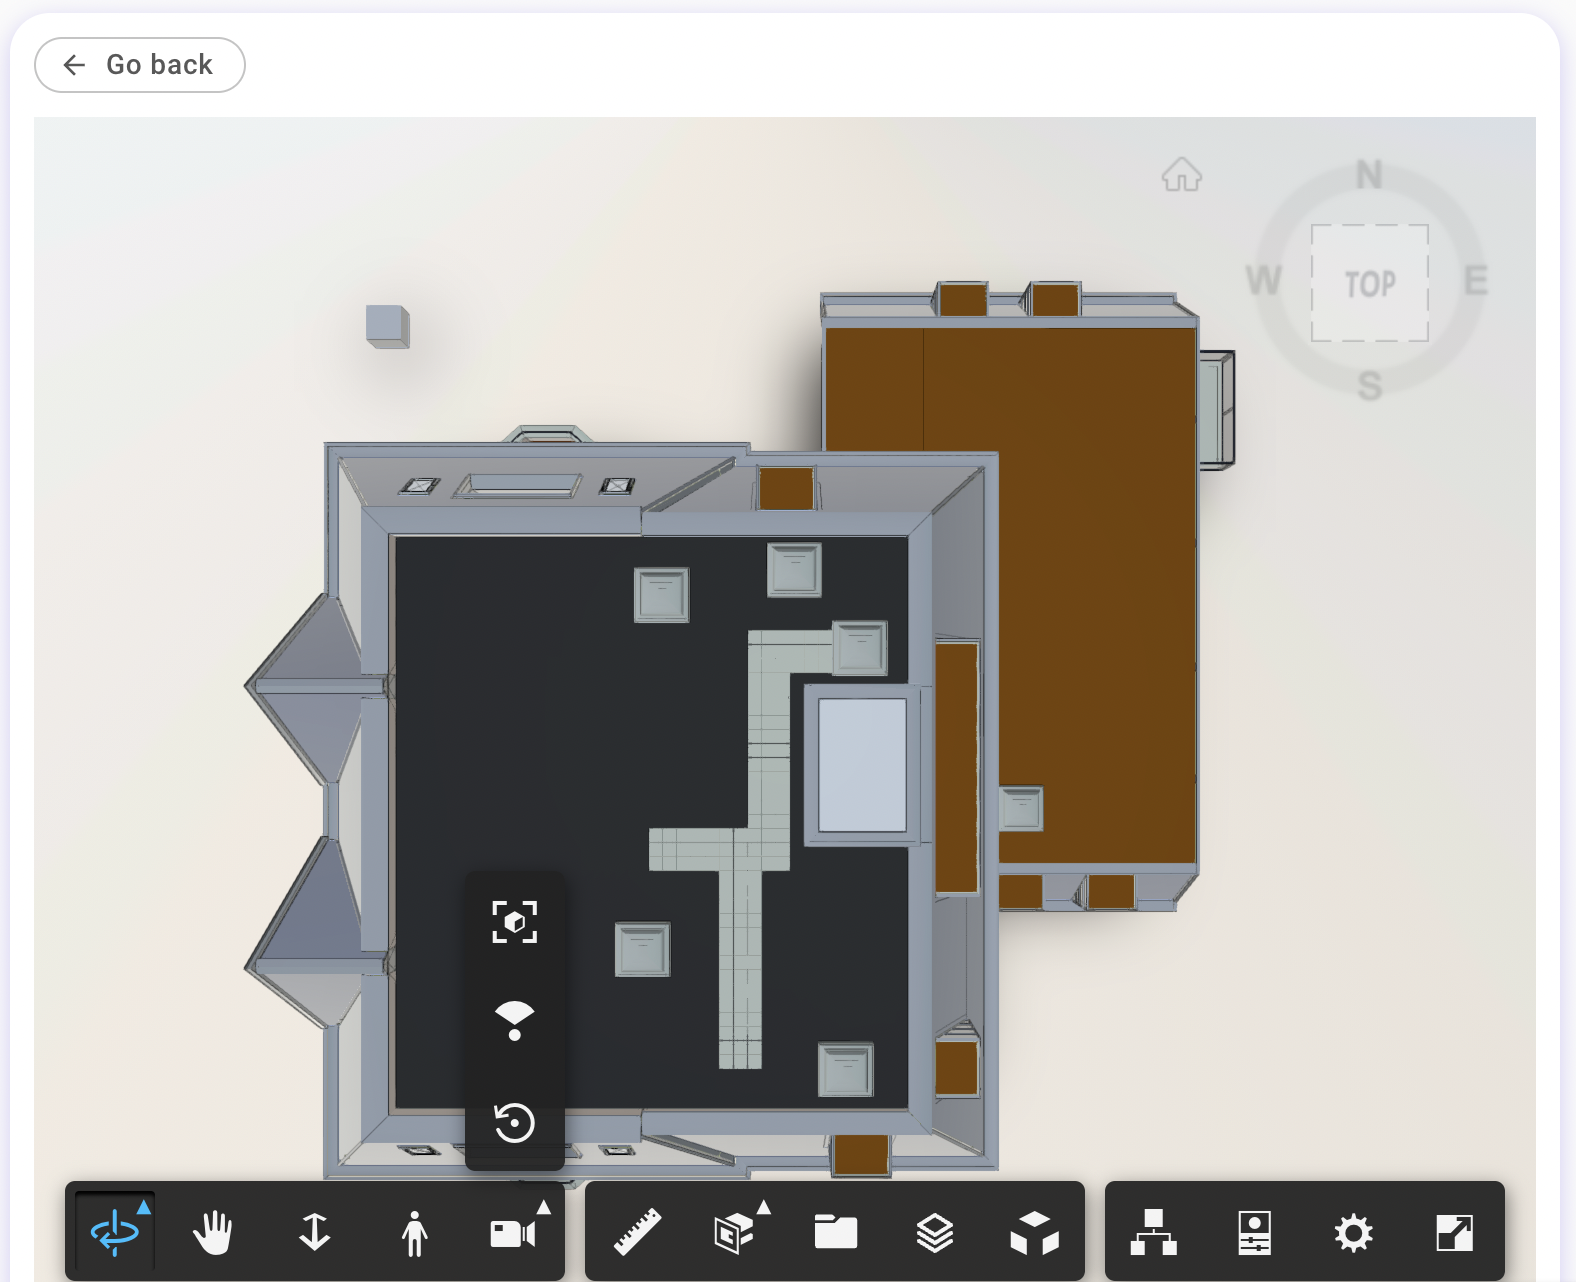Click Fit to view icon
Screen dimensions: 1576x1282
click(x=515, y=922)
